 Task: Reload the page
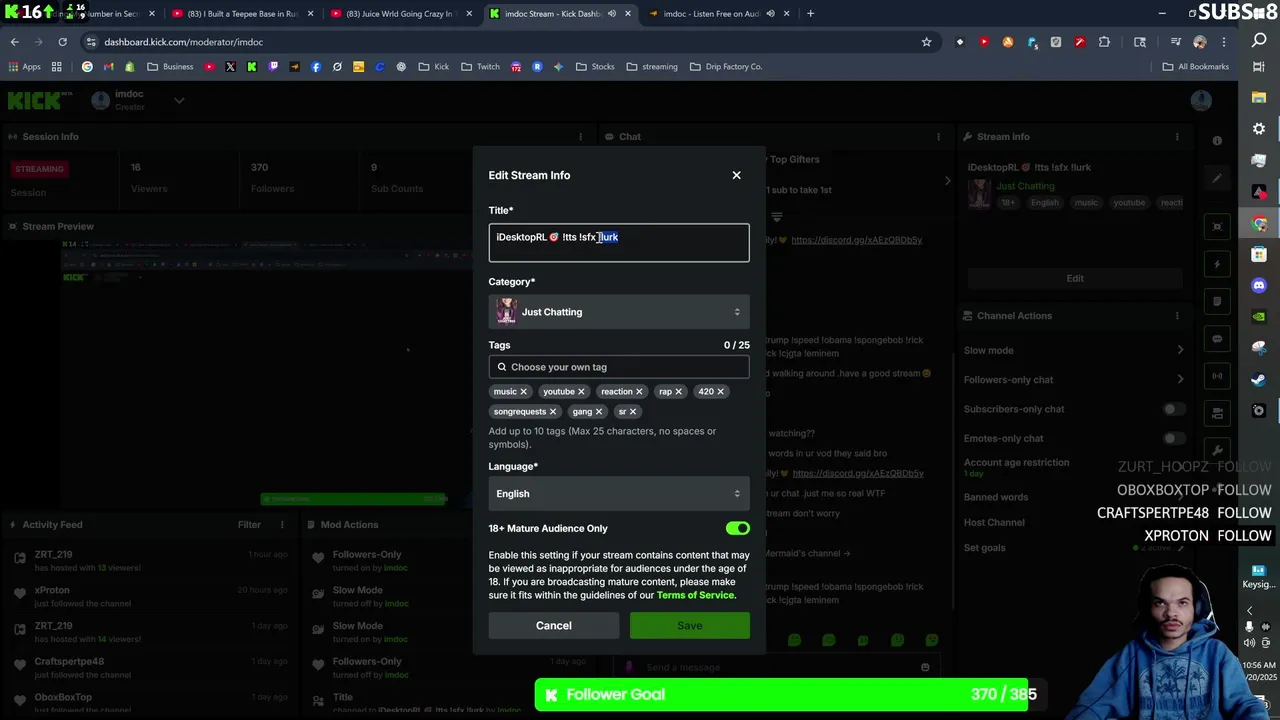point(62,42)
